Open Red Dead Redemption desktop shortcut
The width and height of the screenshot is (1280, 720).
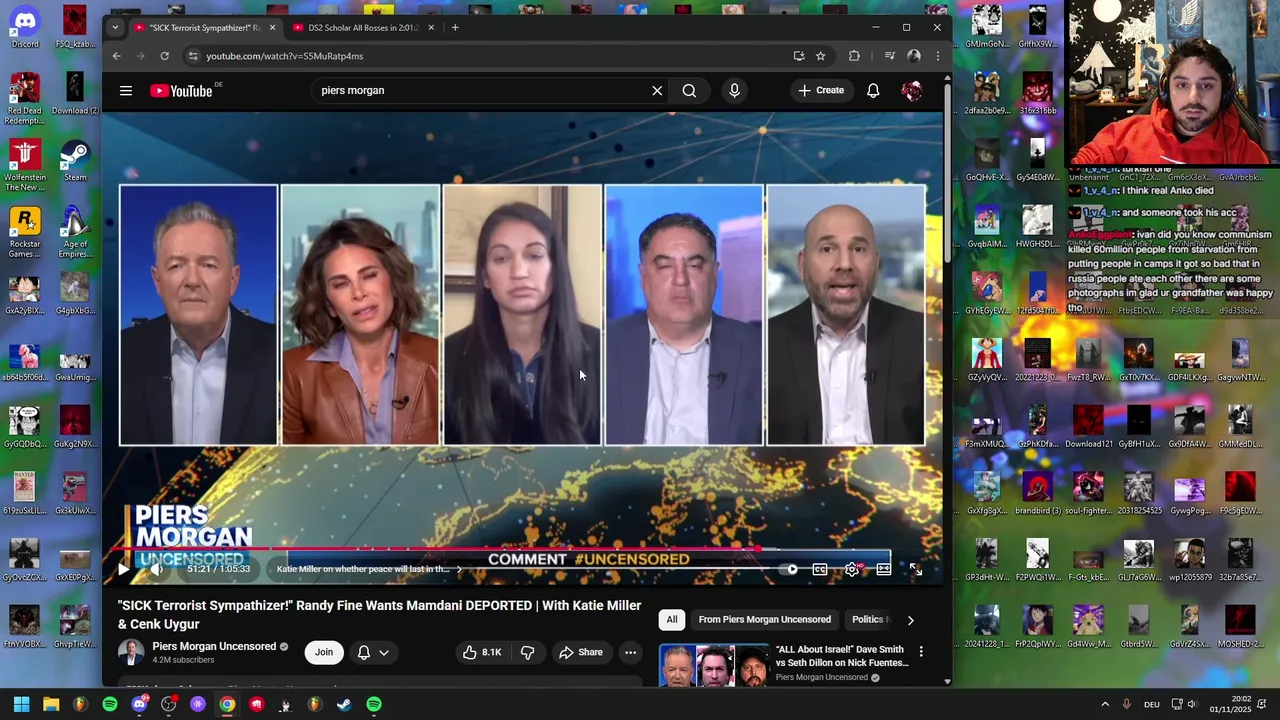(x=25, y=98)
